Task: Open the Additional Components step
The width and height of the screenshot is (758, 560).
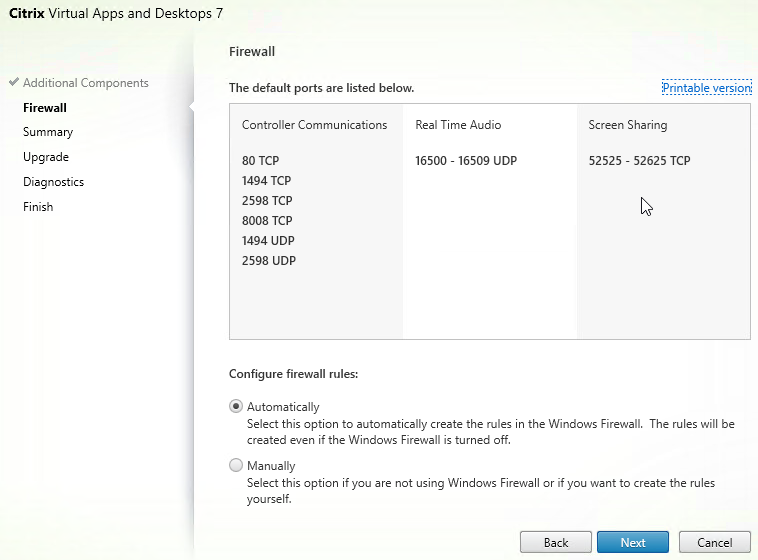Action: point(86,83)
